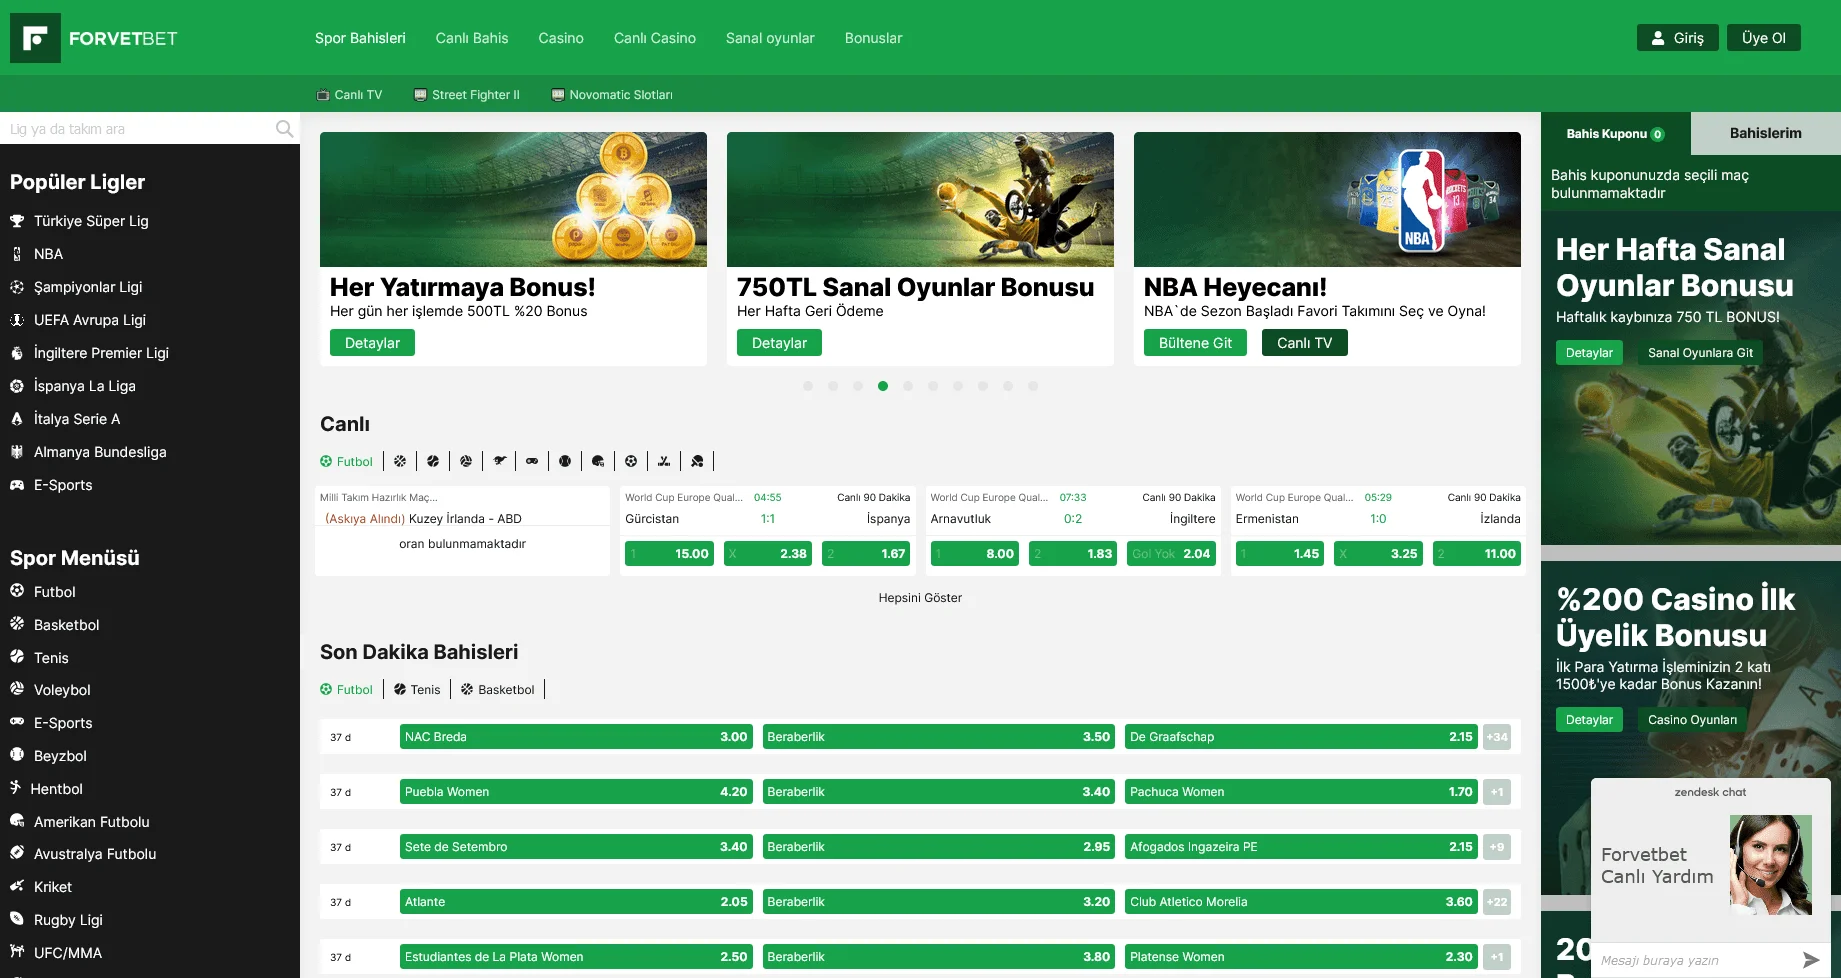The width and height of the screenshot is (1841, 978).
Task: Open Street Fighter II link
Action: (x=467, y=95)
